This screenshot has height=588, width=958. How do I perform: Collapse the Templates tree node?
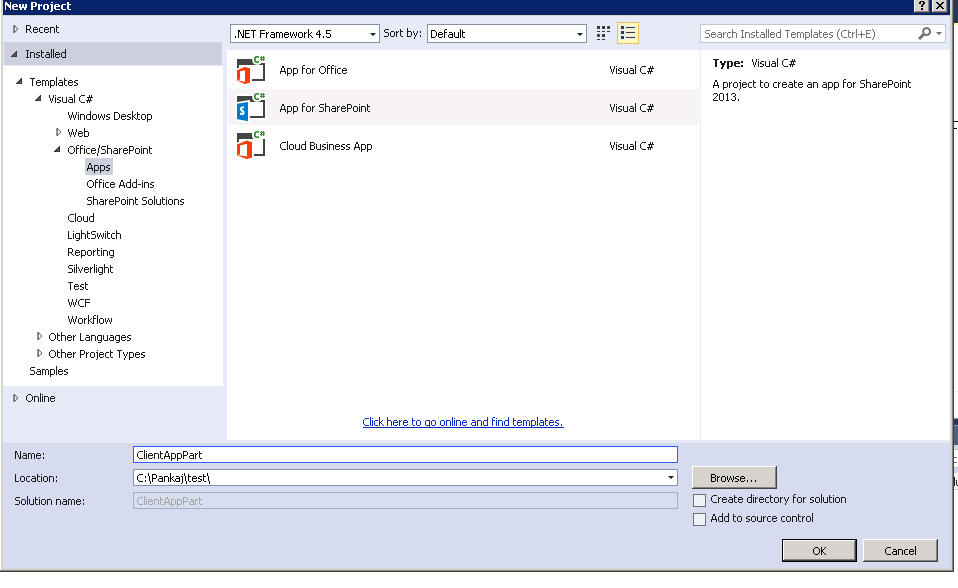pos(19,81)
